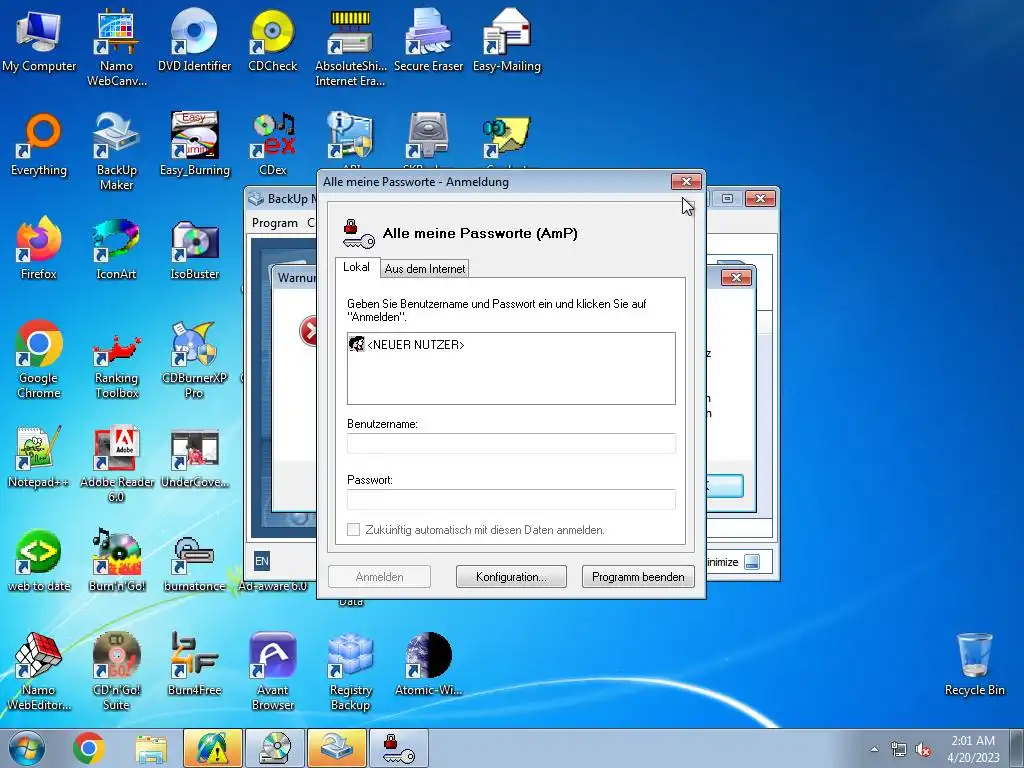Focus the Passwort input field
The image size is (1024, 768).
coord(511,499)
